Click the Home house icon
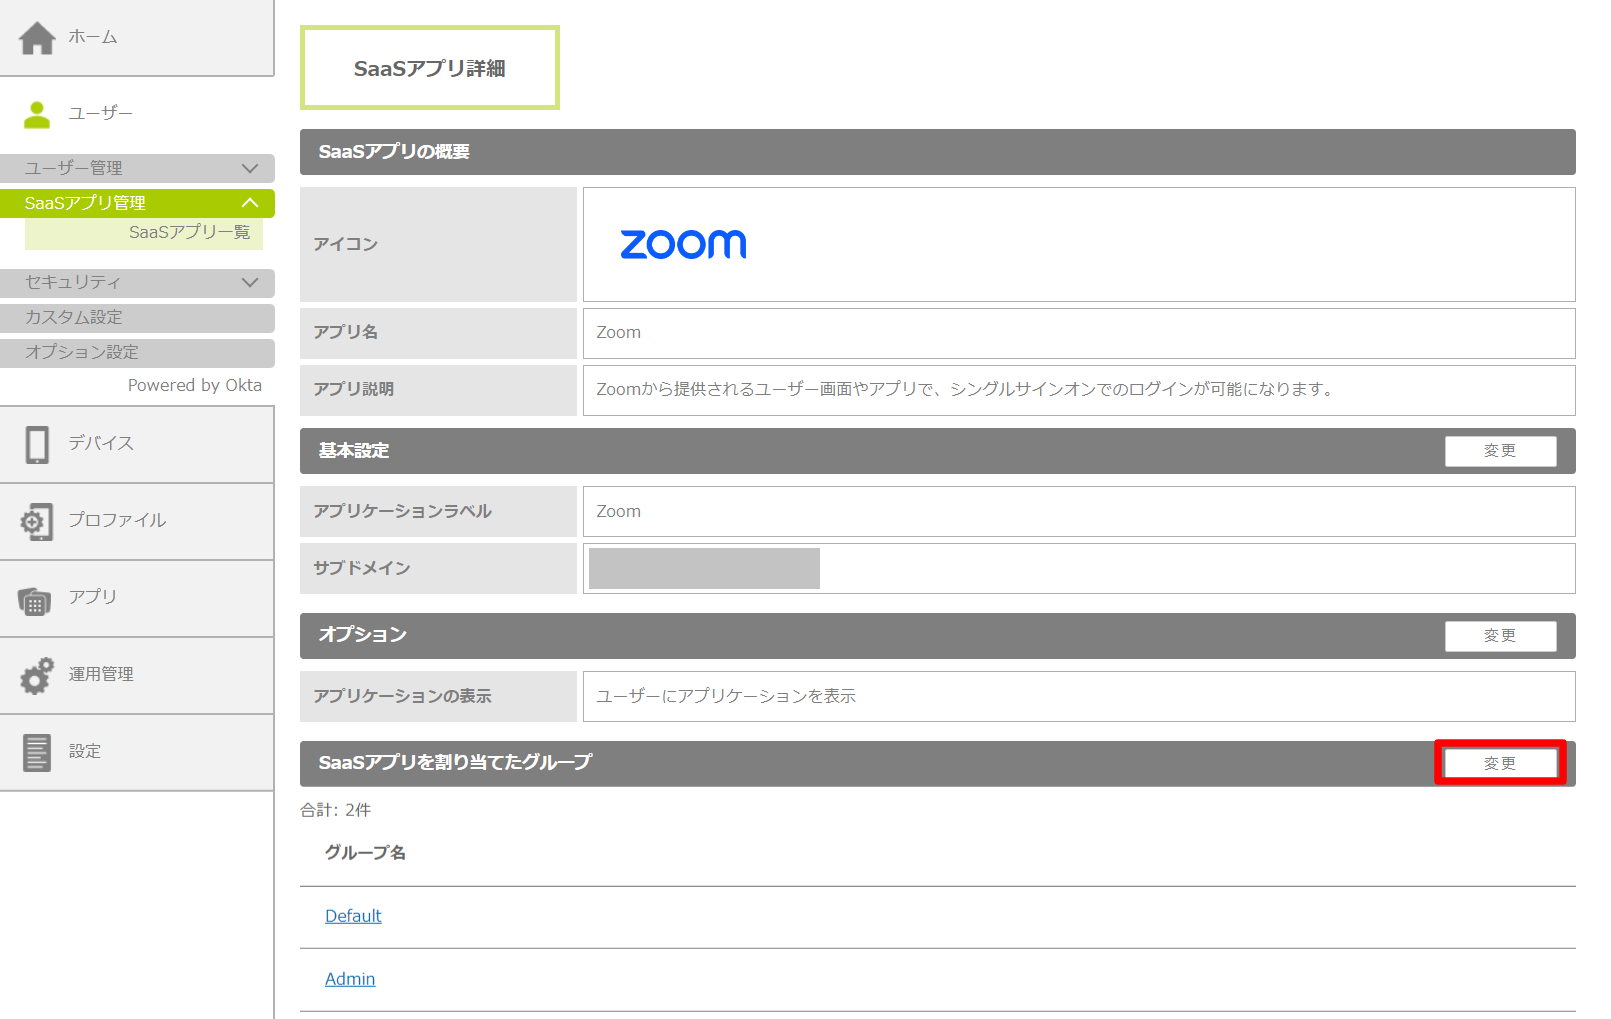This screenshot has height=1019, width=1611. (37, 38)
